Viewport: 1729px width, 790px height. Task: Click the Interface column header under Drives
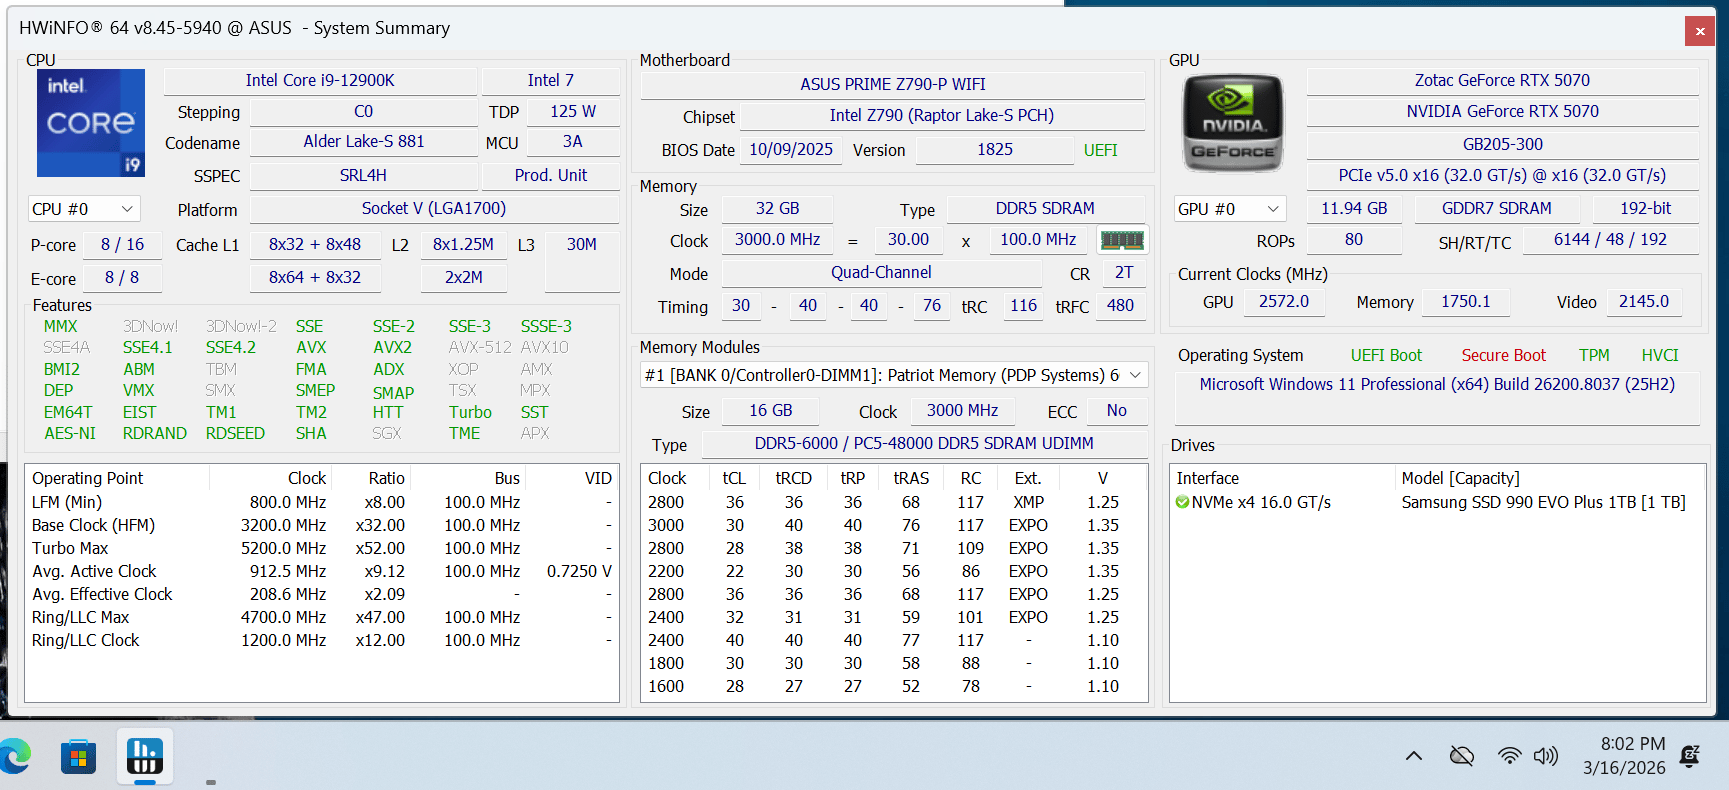click(x=1207, y=478)
